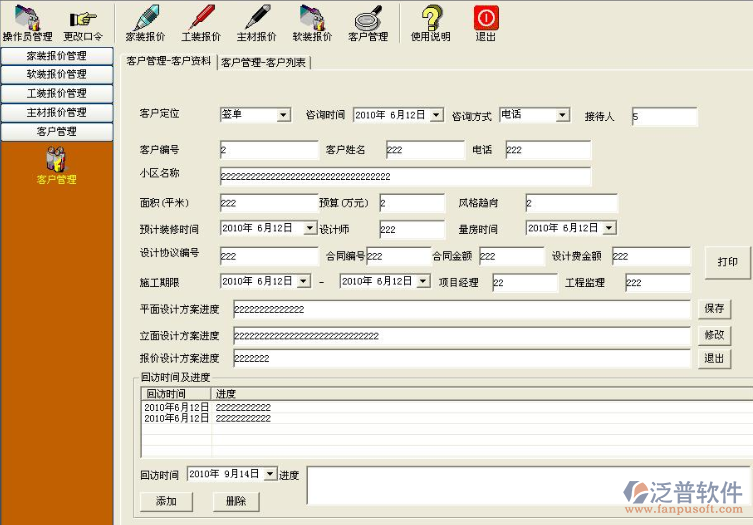Image resolution: width=753 pixels, height=525 pixels.
Task: Open 使用说明 help question mark icon
Action: pos(431,20)
